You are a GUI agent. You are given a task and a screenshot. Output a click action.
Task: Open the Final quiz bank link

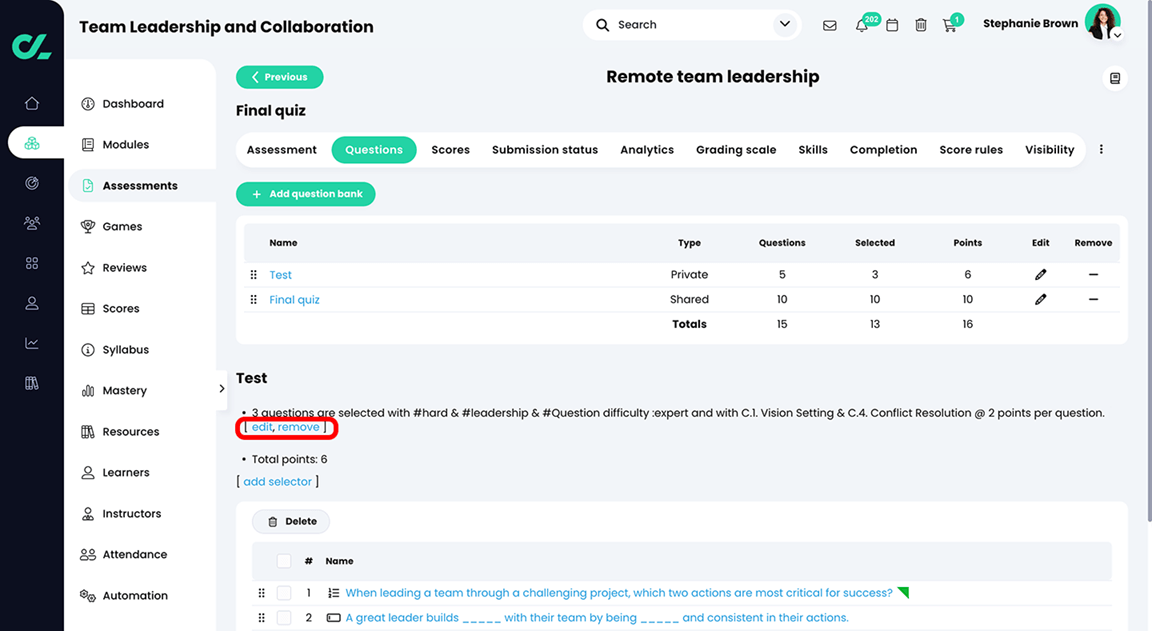[x=294, y=300]
